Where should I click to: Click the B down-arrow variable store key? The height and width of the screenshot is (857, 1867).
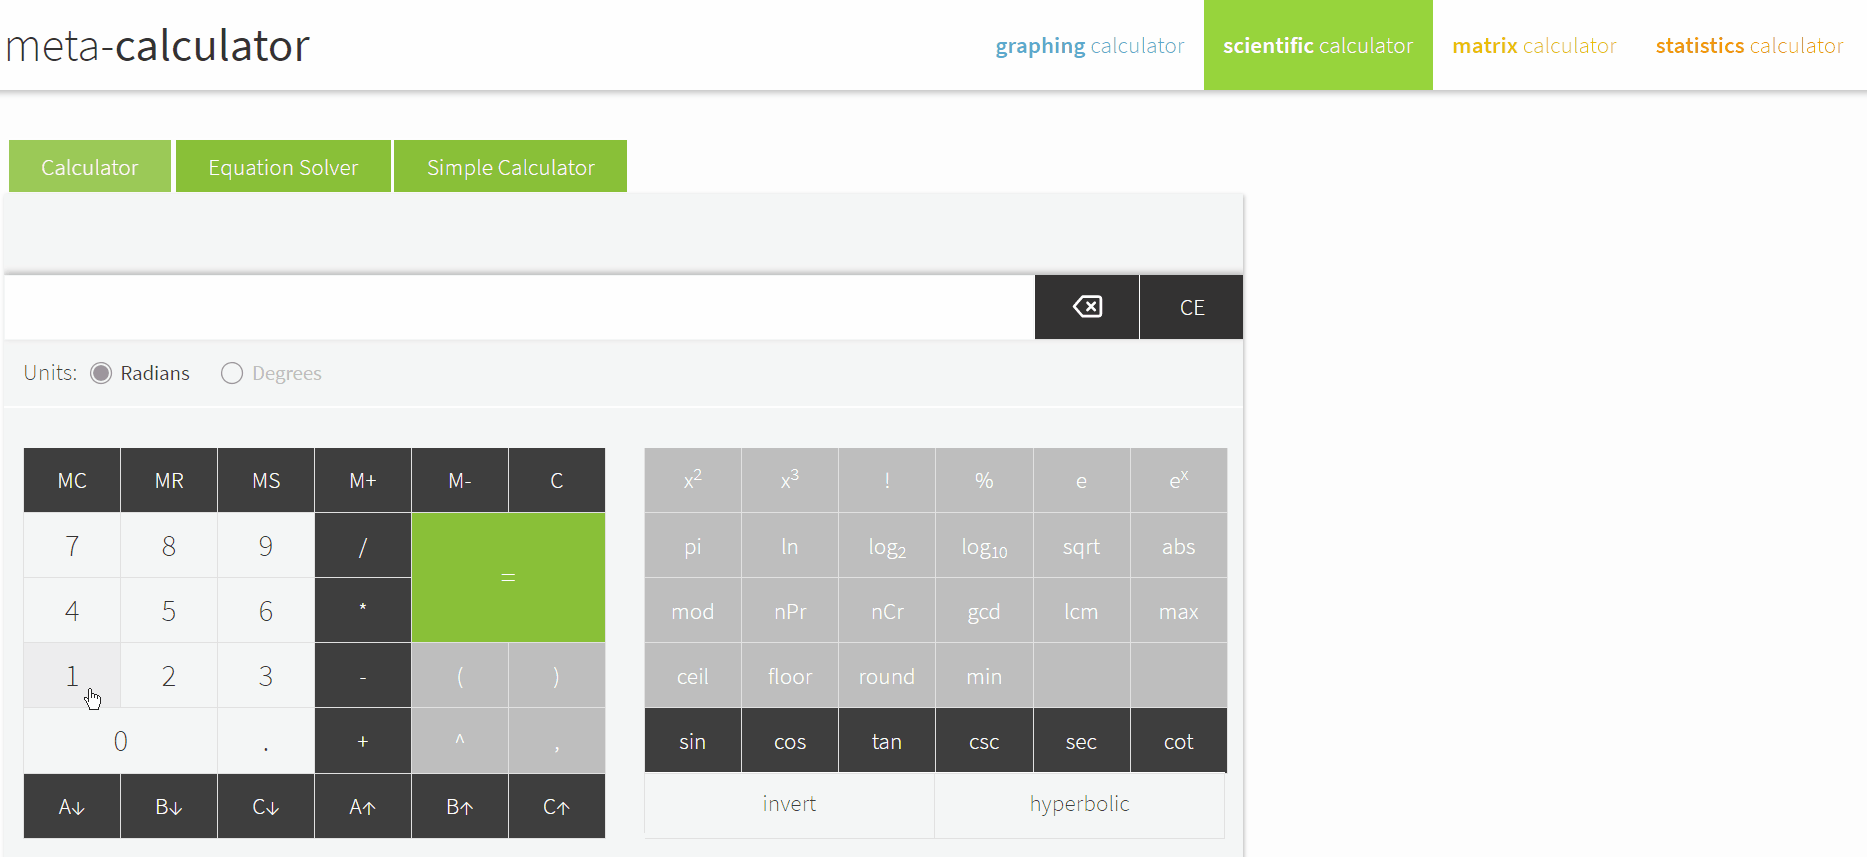coord(169,806)
